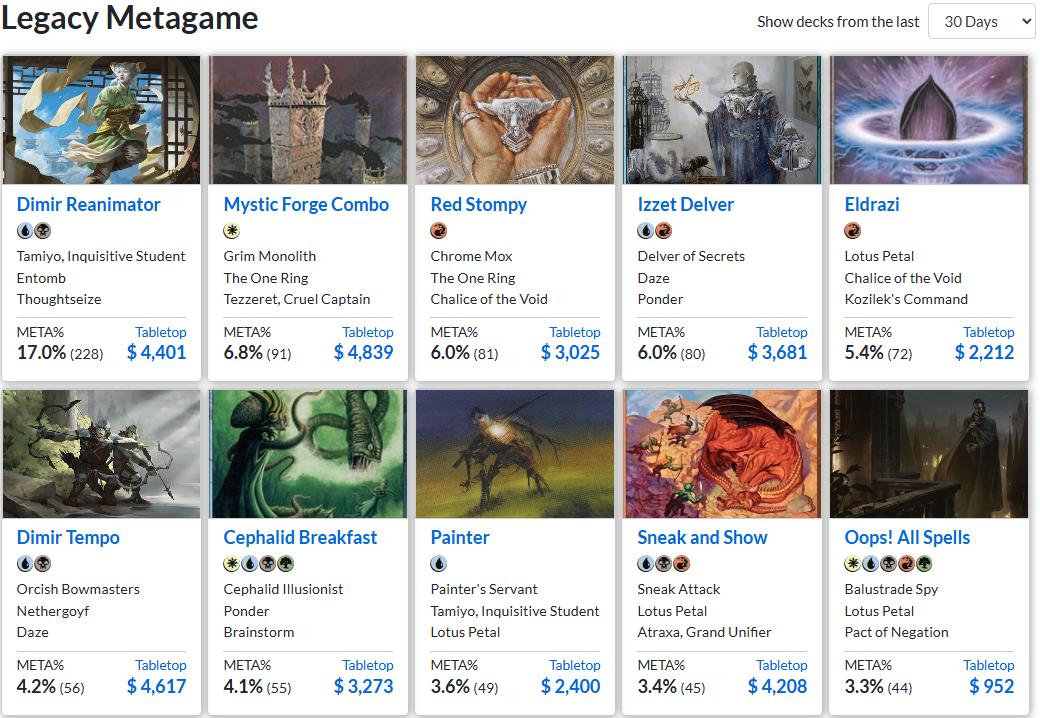Image resolution: width=1040 pixels, height=718 pixels.
Task: Click the blue mana icon under Dimir Tempo
Action: pos(24,564)
